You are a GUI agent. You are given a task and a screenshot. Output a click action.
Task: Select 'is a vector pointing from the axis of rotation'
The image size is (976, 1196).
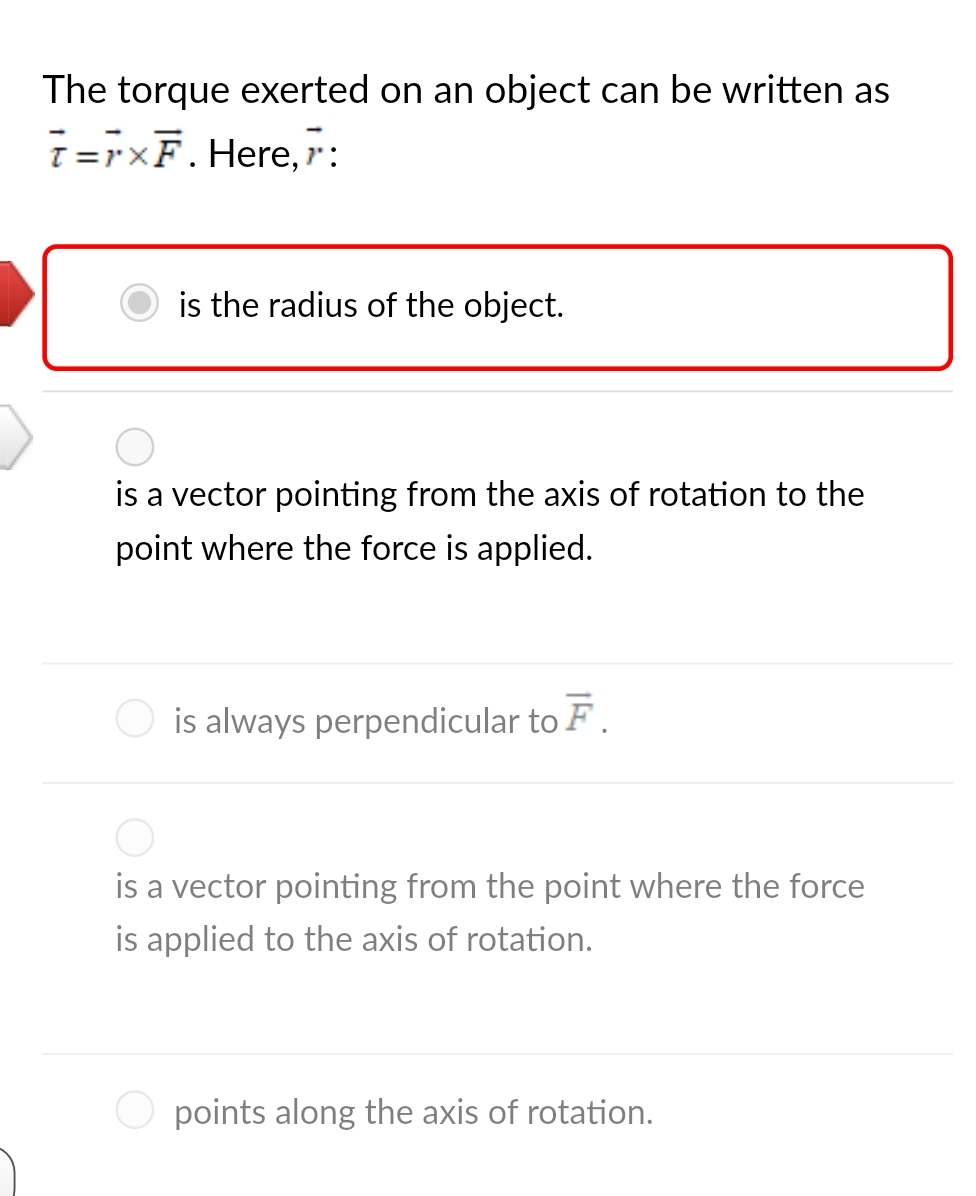[135, 447]
